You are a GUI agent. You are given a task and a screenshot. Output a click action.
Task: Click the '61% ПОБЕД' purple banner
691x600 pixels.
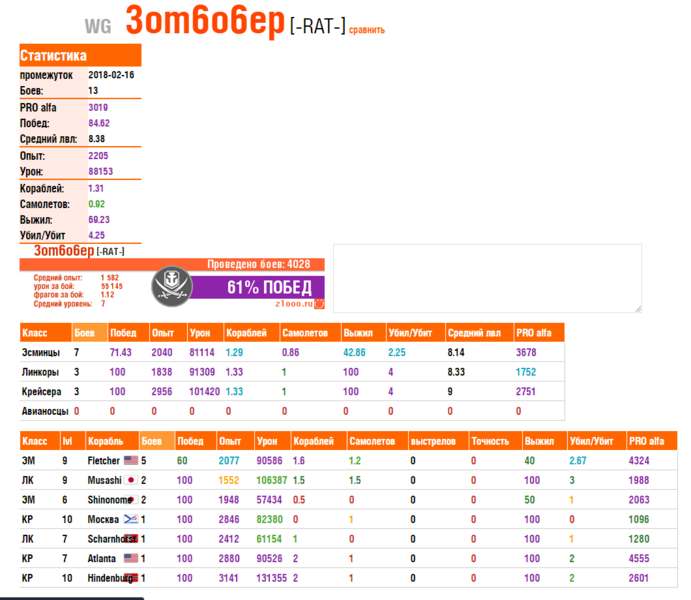click(257, 287)
